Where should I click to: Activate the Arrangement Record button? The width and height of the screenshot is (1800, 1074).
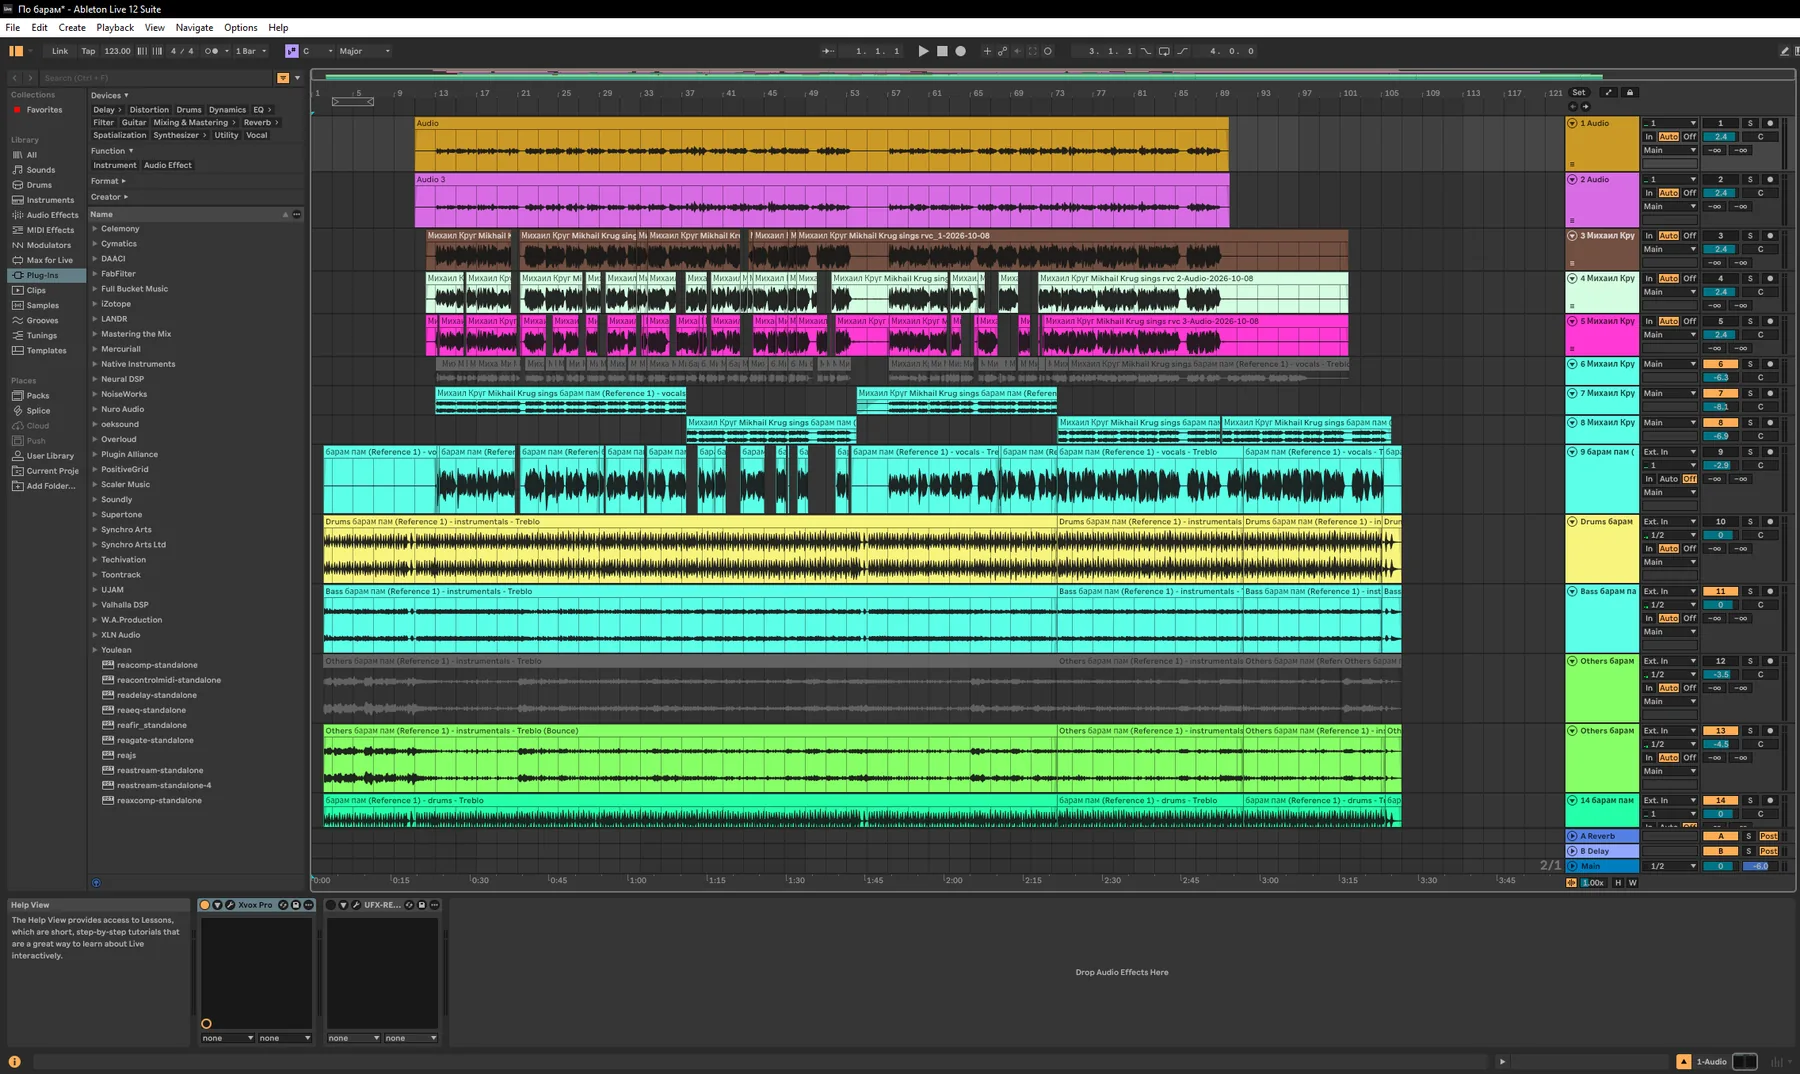[961, 51]
